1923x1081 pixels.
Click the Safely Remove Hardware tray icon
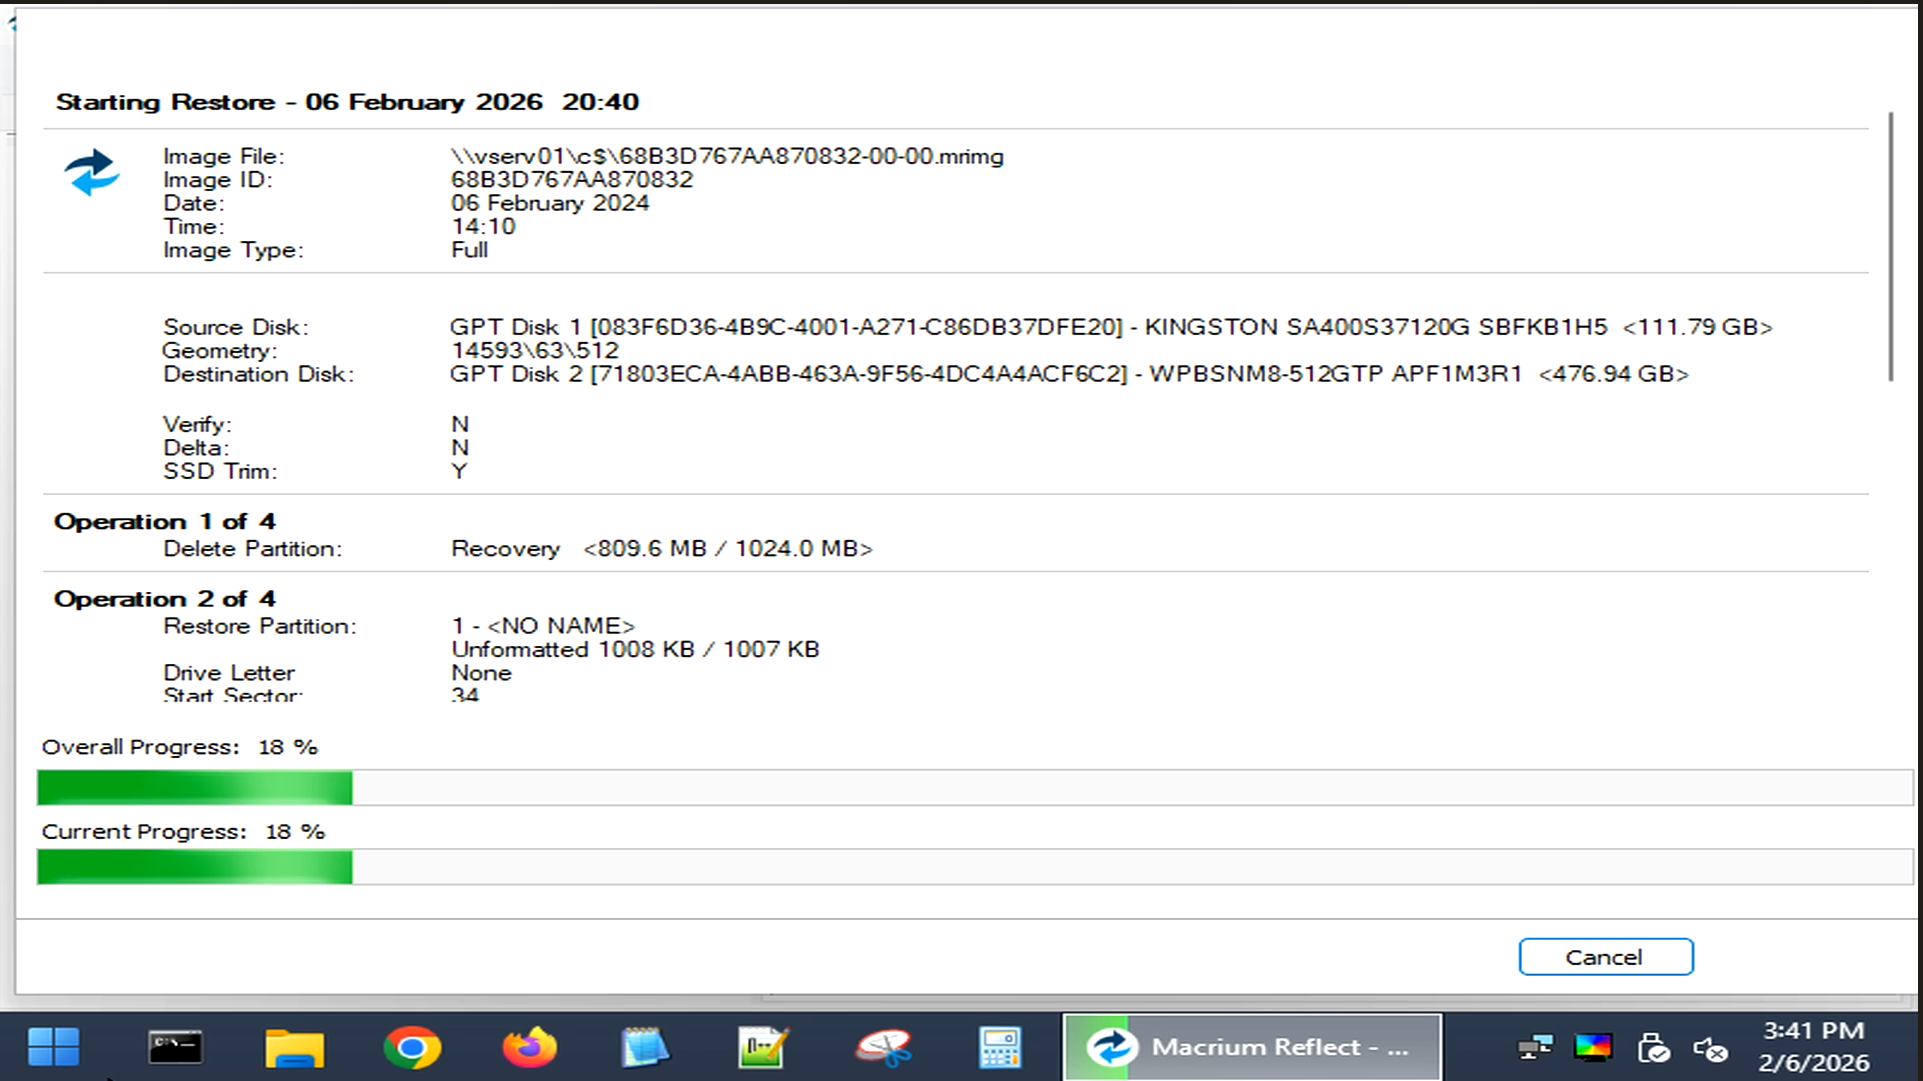pos(1653,1048)
